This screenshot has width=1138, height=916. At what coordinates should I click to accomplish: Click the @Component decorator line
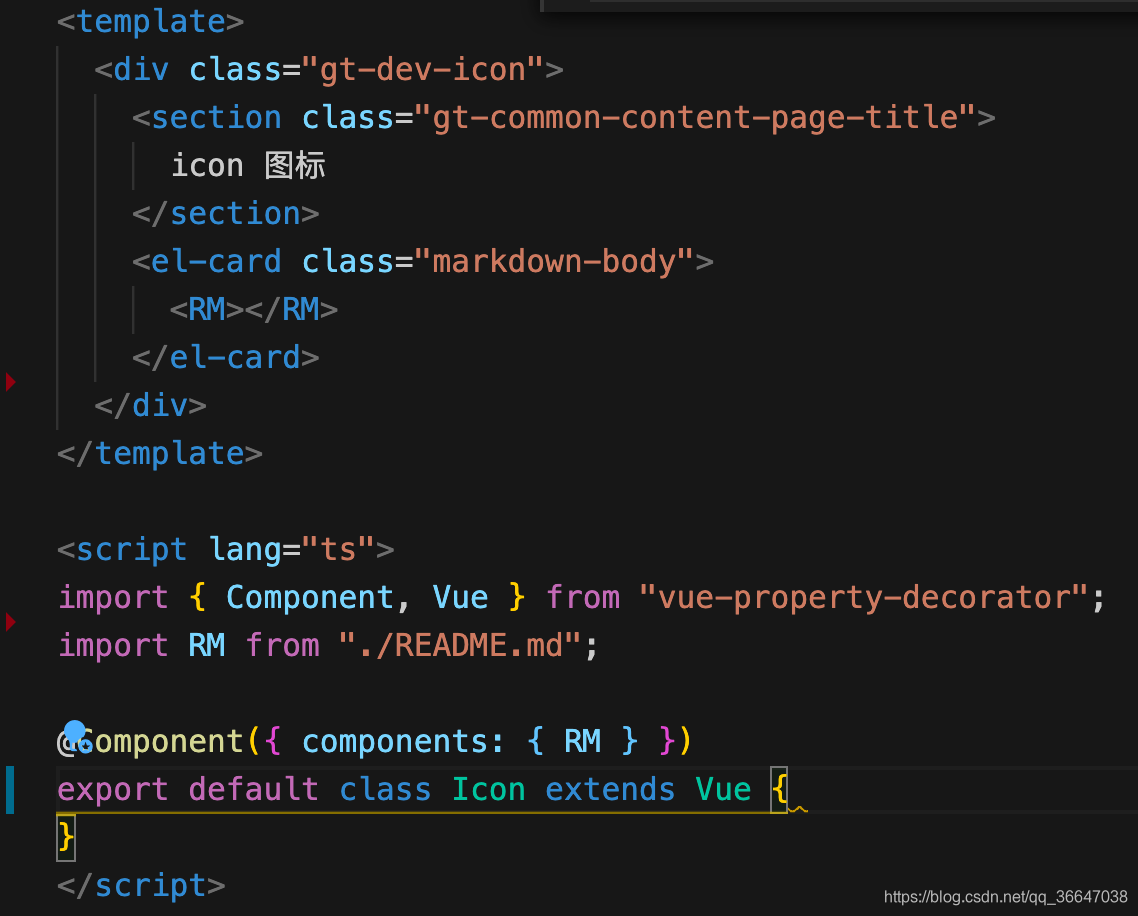tap(374, 741)
